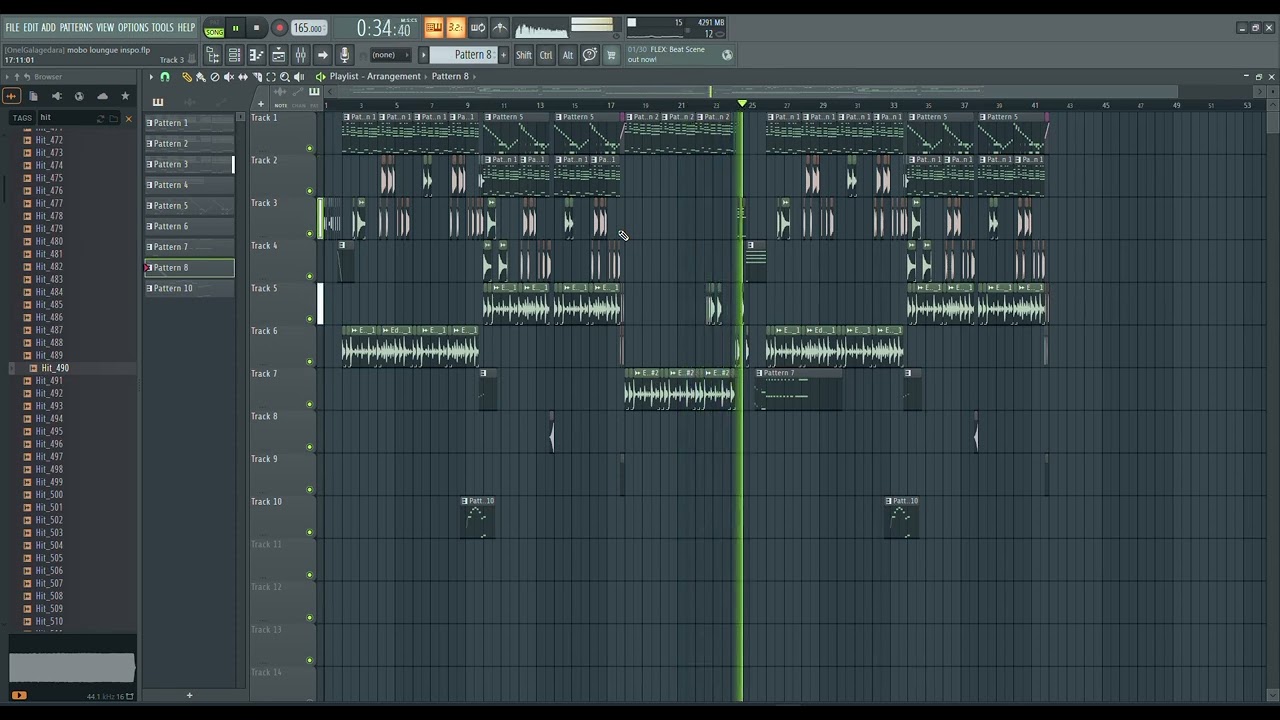Click the Shift modifier button
1280x720 pixels.
523,55
